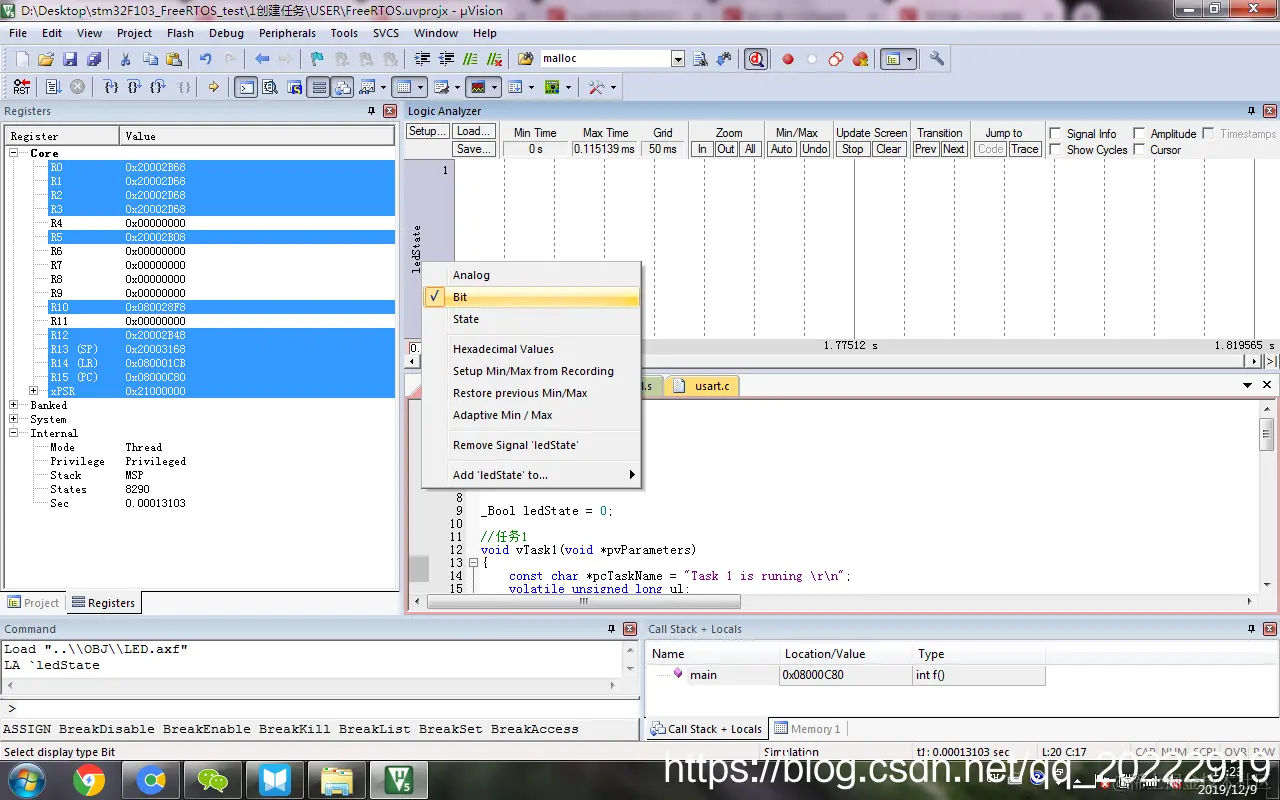The image size is (1280, 800).
Task: Select Analog display type
Action: [x=531, y=275]
